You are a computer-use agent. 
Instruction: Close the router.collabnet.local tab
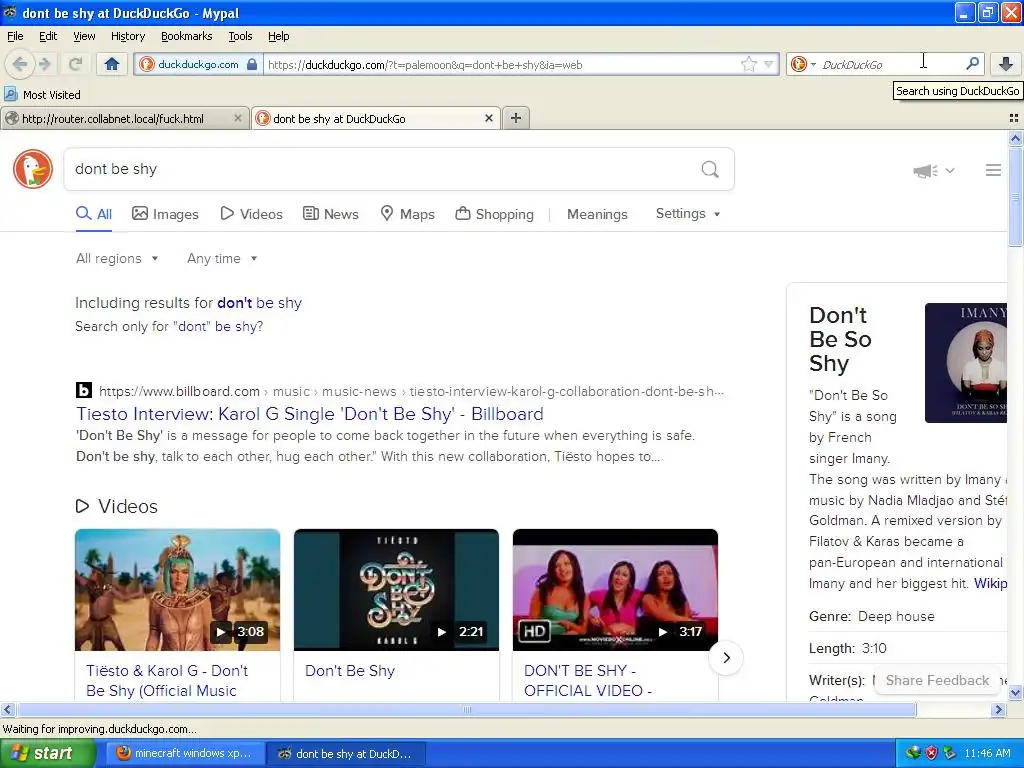[238, 118]
